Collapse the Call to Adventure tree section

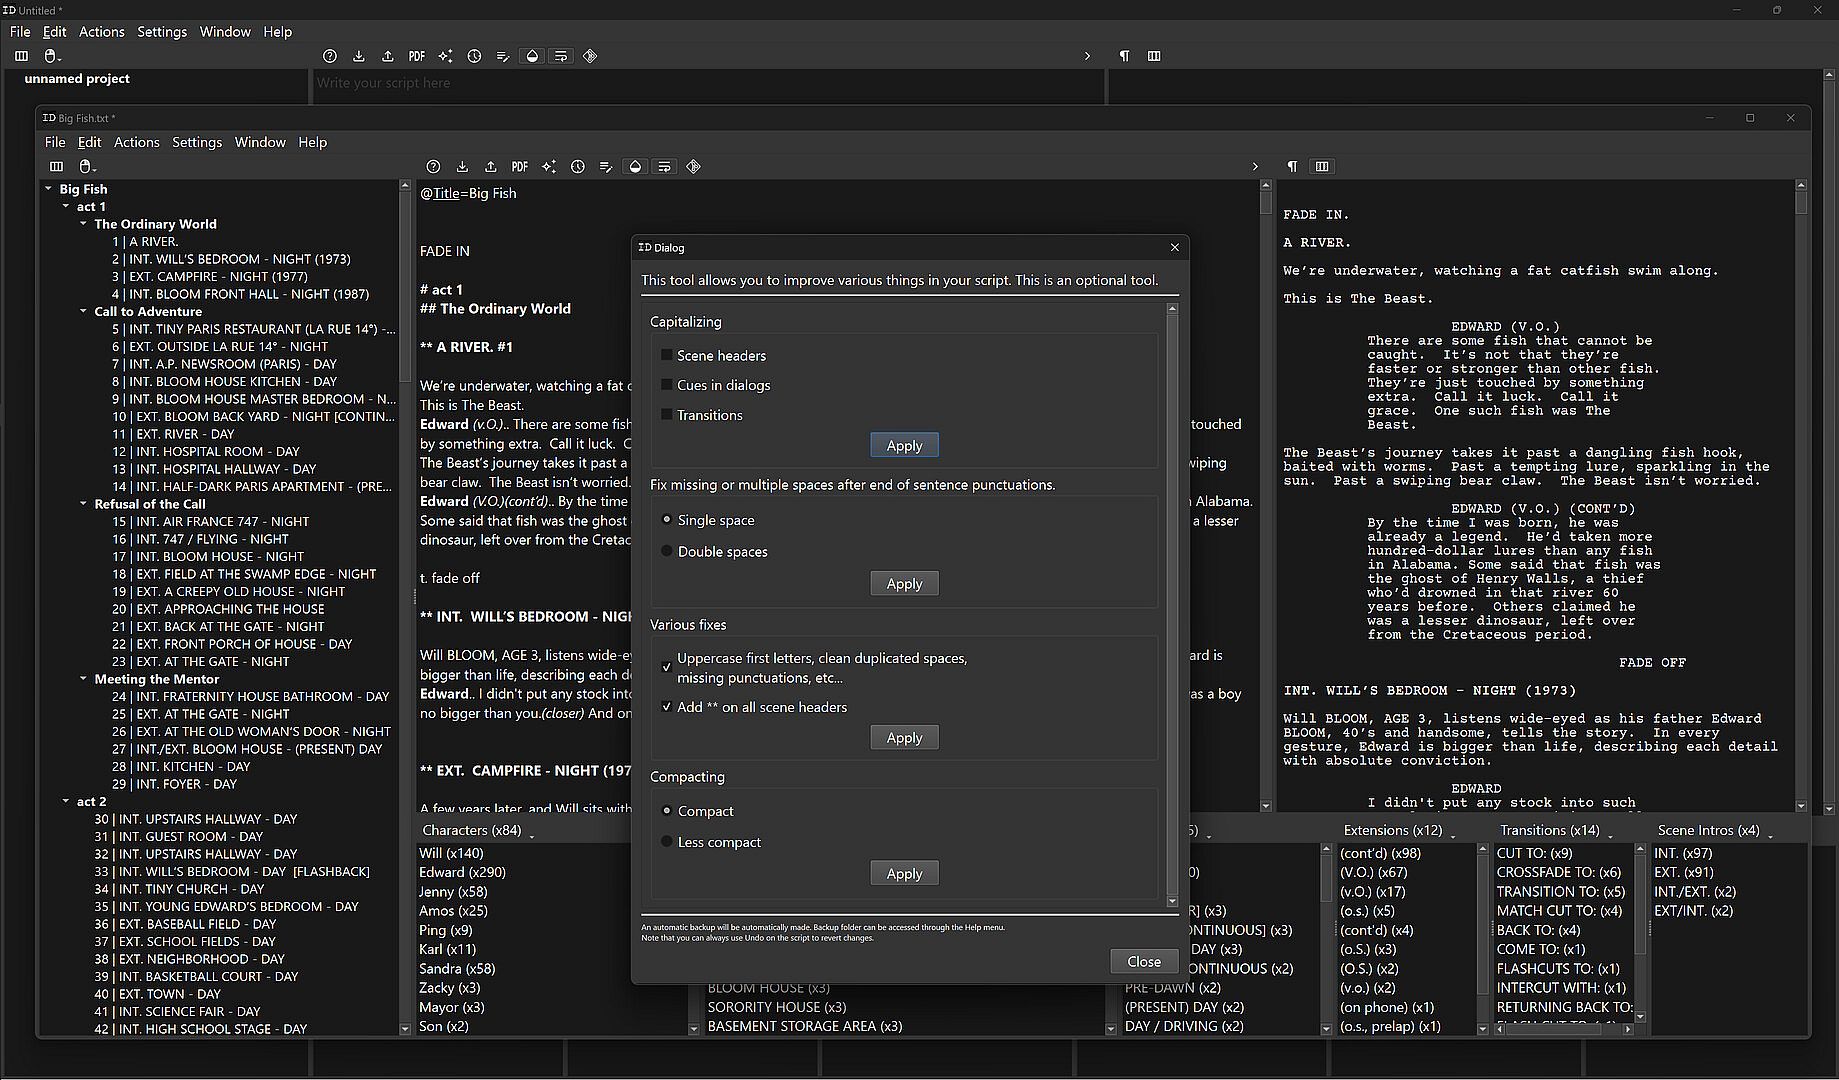84,311
